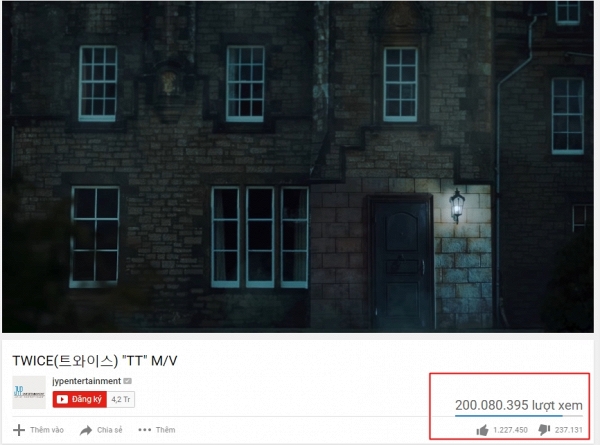Subscribe with the red Đăng ký button
The image size is (600, 445).
[x=80, y=399]
